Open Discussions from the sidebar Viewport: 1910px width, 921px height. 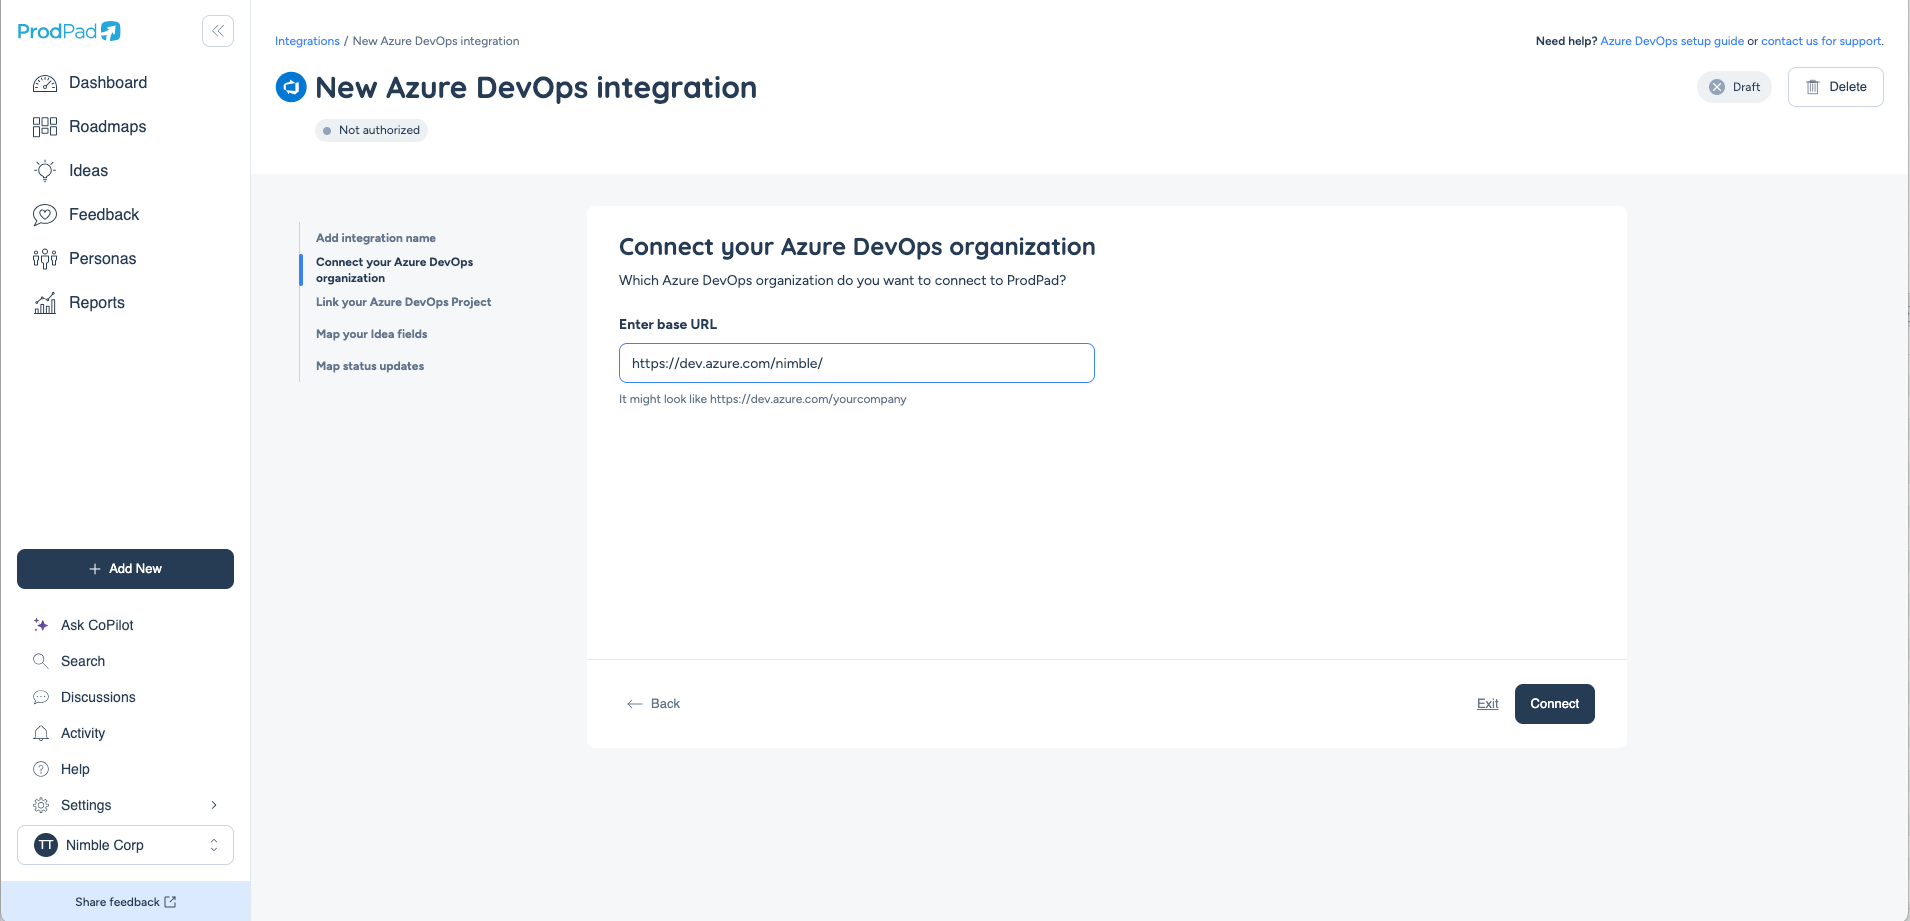98,697
